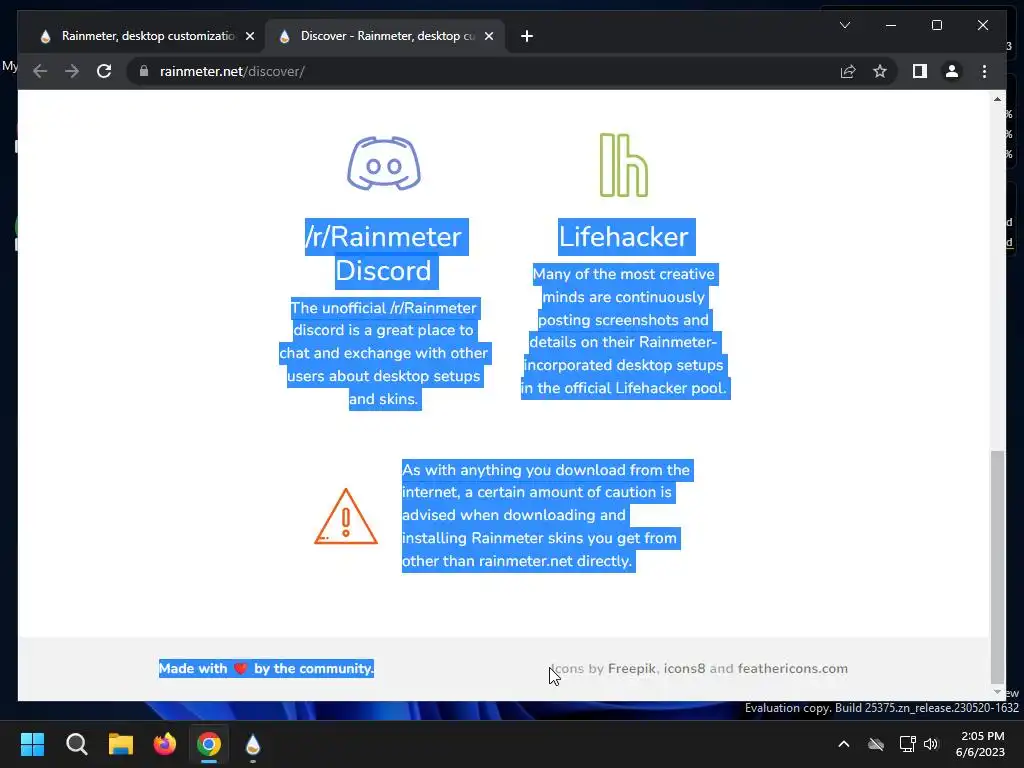Screen dimensions: 1024x768
Task: Open a new tab with the plus button
Action: [527, 36]
